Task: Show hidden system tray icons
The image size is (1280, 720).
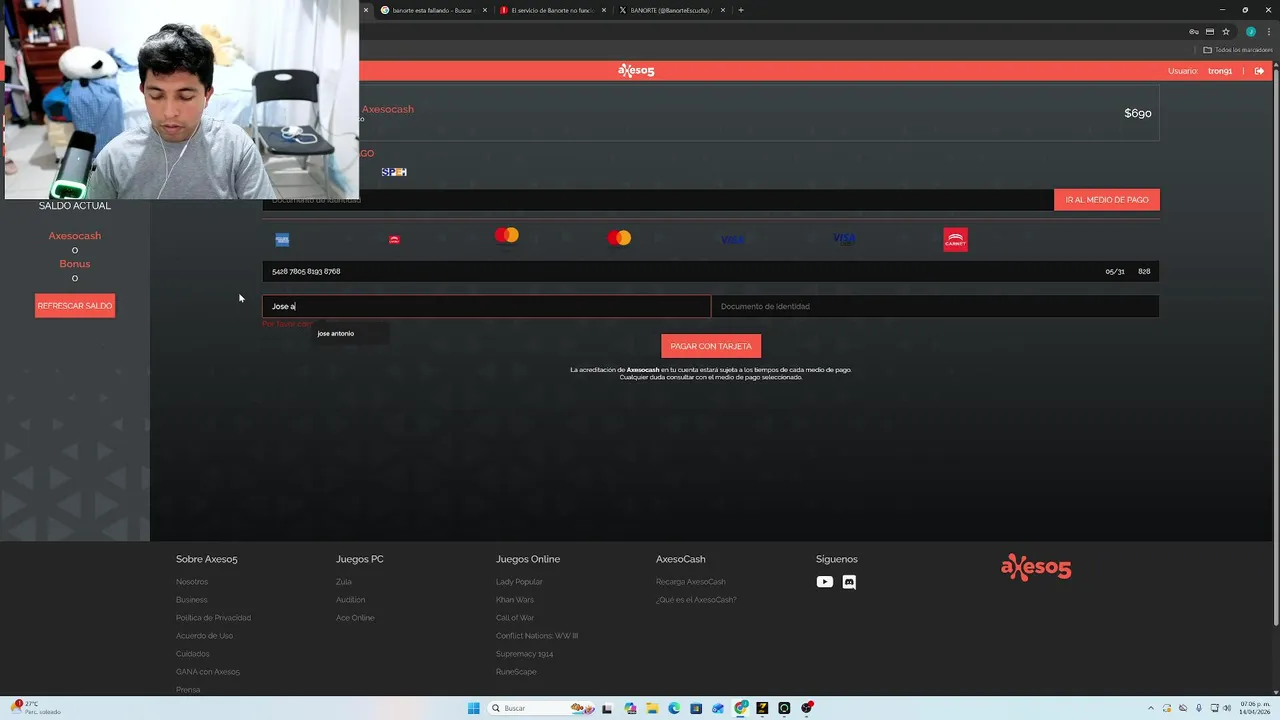Action: 1150,708
